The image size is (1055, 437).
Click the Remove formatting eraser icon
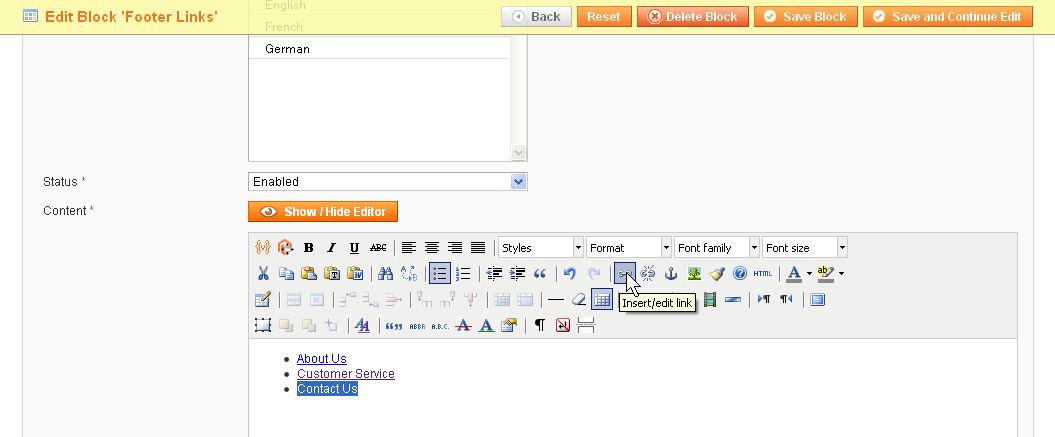579,299
